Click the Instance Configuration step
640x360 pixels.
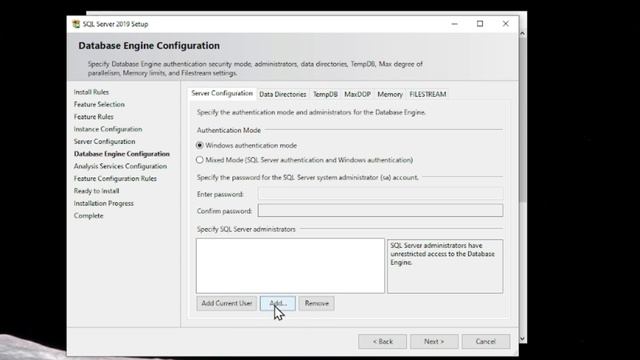(108, 129)
